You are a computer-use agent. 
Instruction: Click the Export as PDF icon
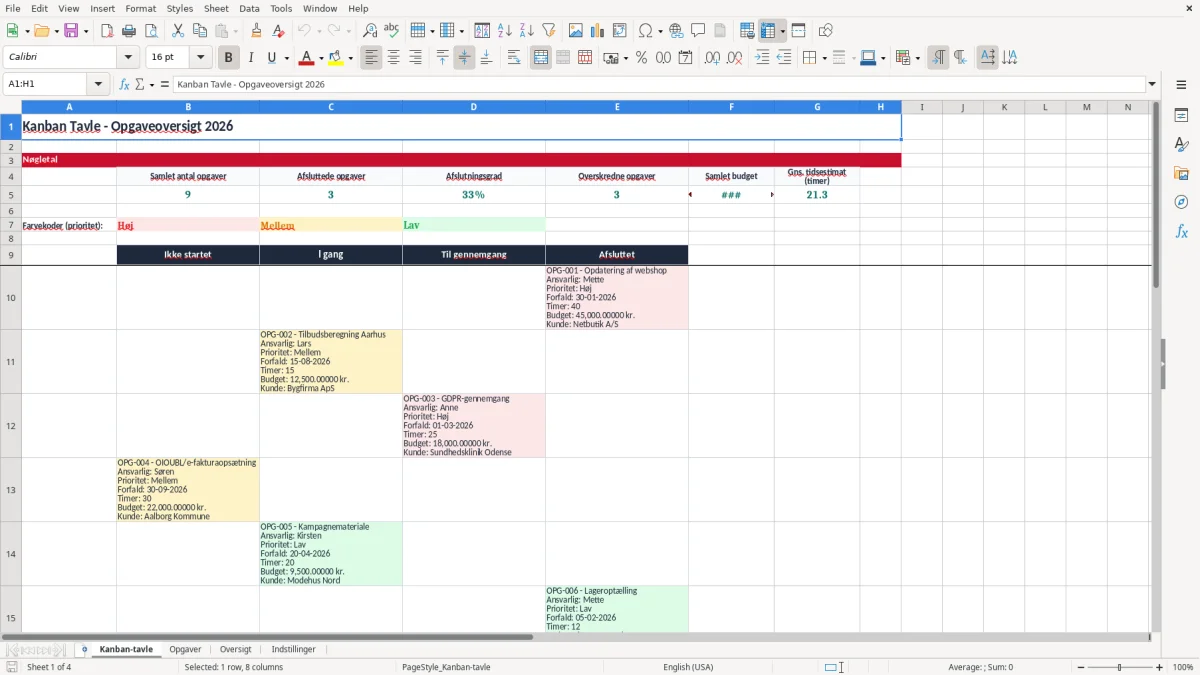[107, 31]
